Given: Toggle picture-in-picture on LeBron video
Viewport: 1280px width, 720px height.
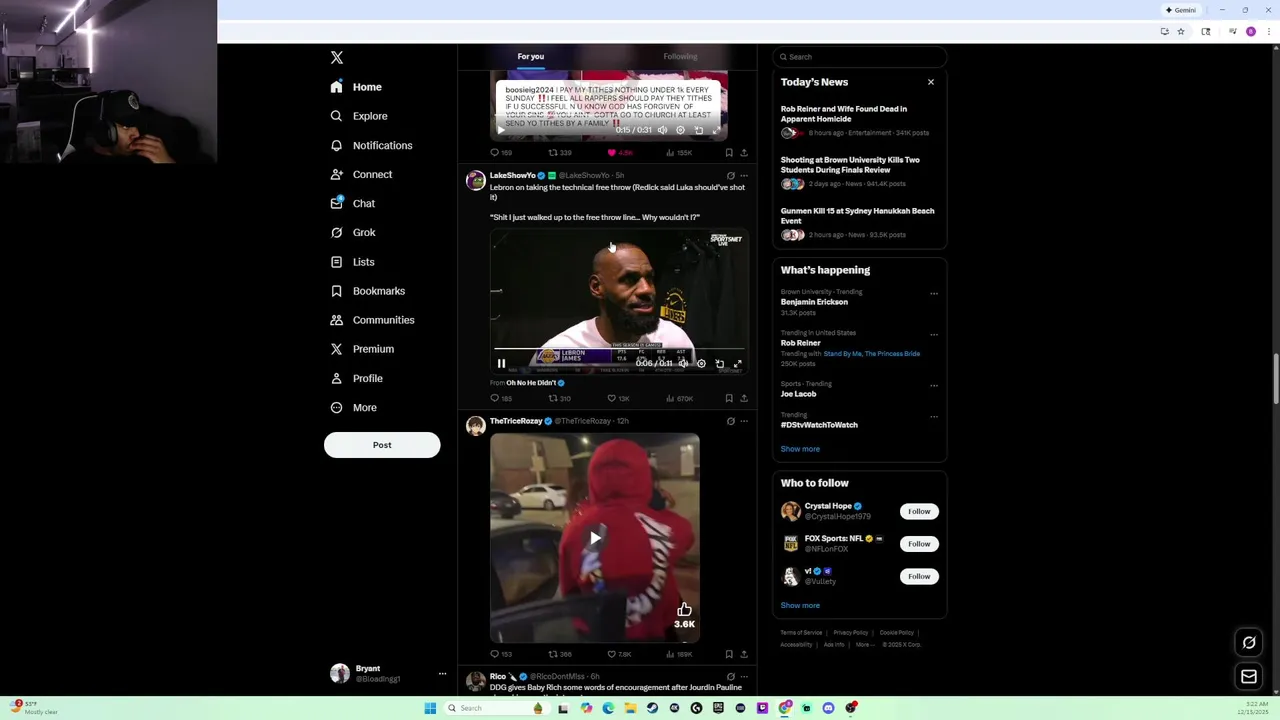Looking at the screenshot, I should [719, 364].
